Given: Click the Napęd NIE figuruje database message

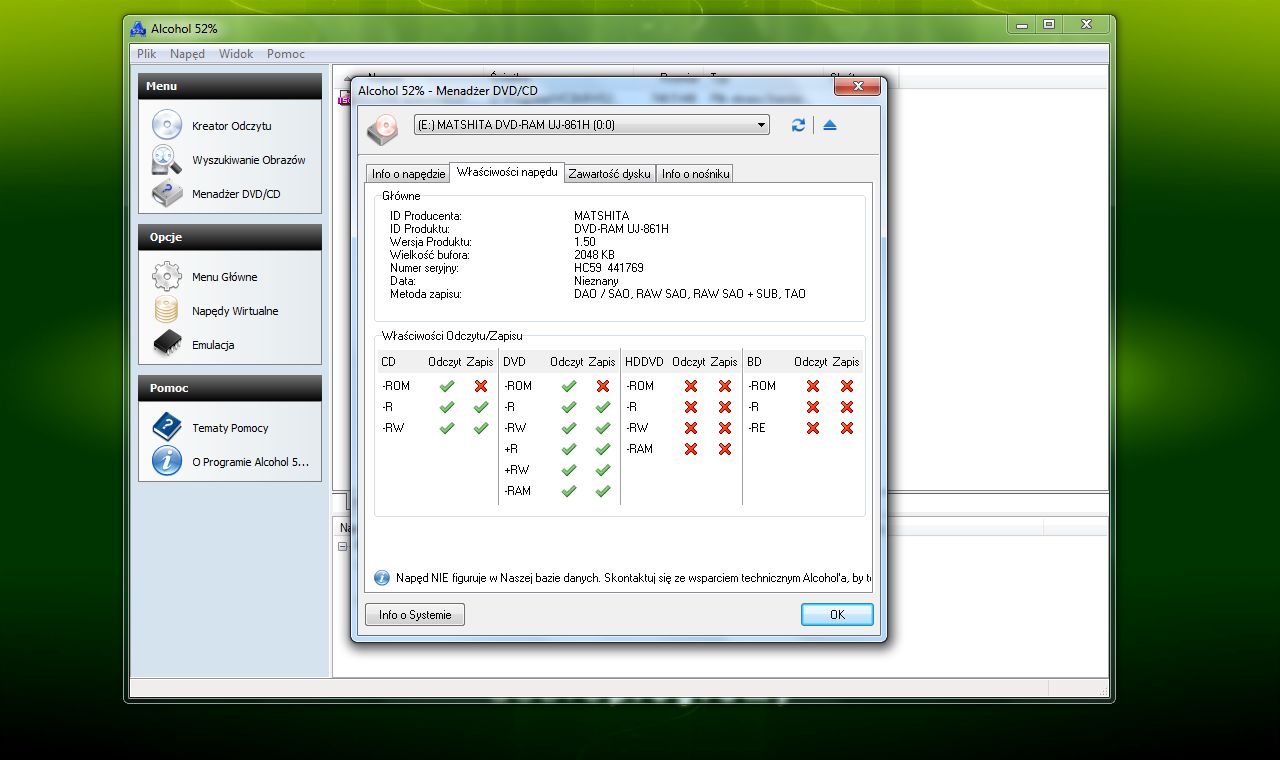Looking at the screenshot, I should [633, 578].
